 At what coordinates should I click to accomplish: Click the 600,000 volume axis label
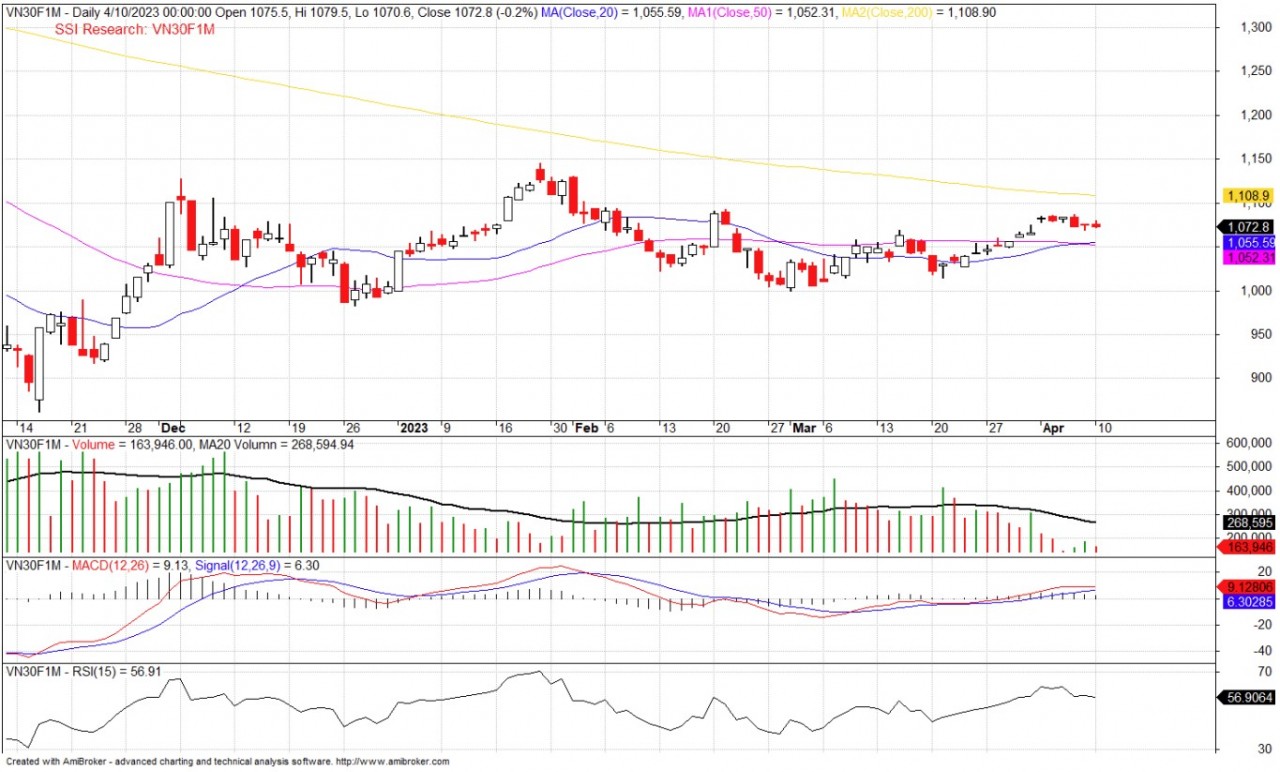click(x=1250, y=443)
